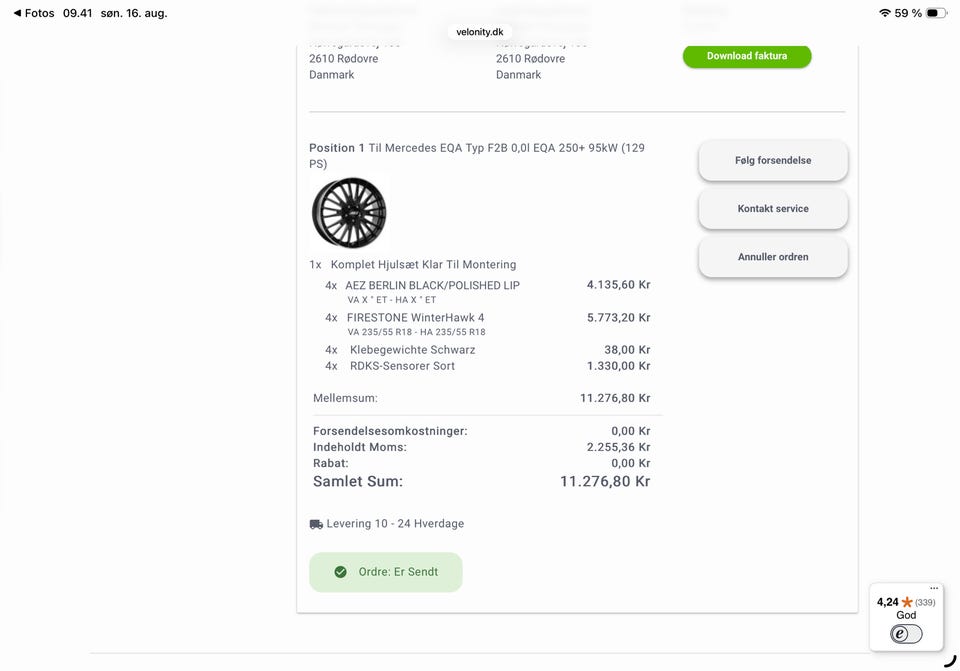960x671 pixels.
Task: Click the orange rating star
Action: click(907, 602)
